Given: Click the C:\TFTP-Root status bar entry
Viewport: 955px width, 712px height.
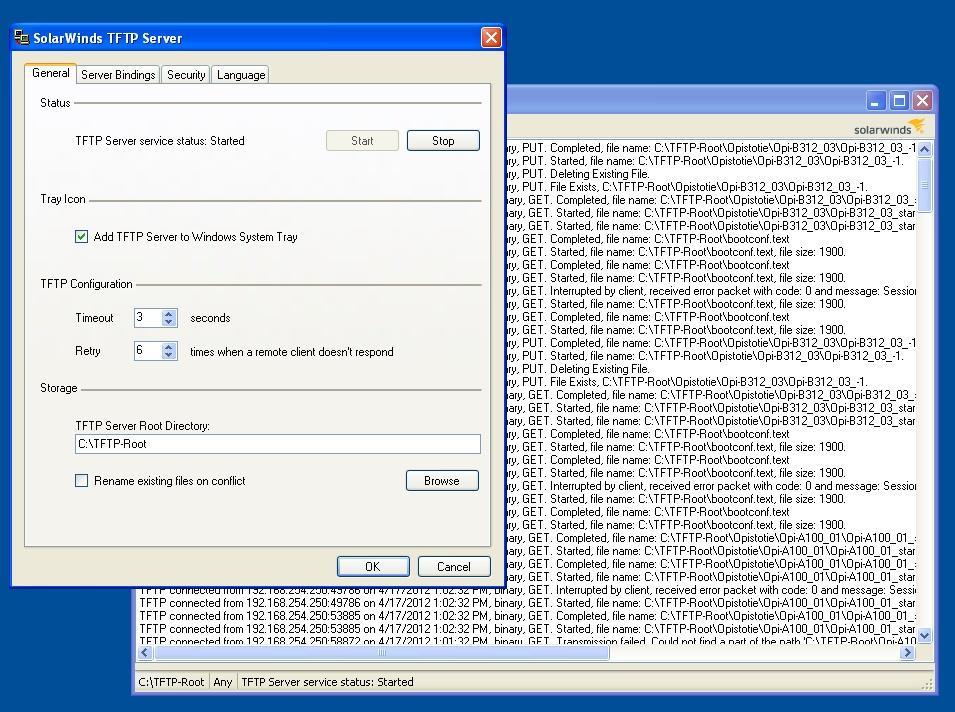Looking at the screenshot, I should click(x=171, y=682).
